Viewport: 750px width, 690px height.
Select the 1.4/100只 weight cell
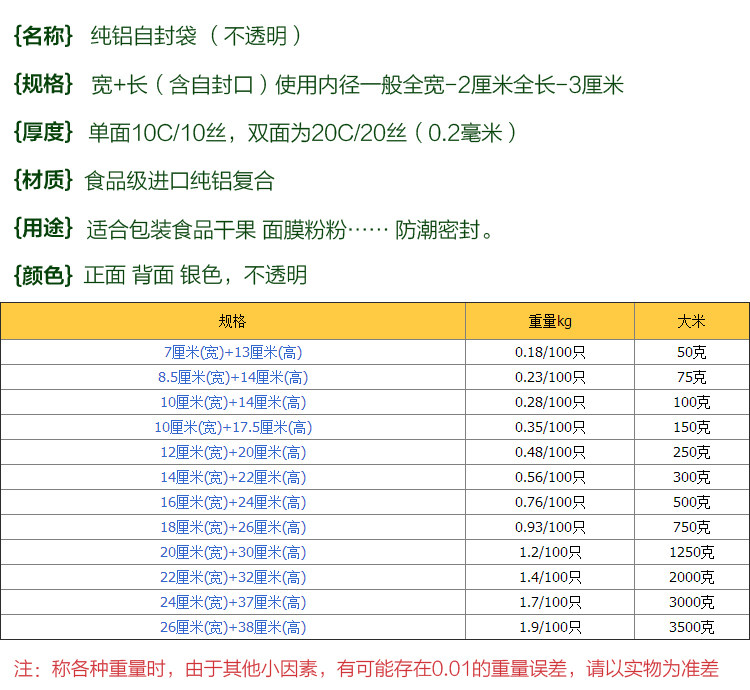550,577
